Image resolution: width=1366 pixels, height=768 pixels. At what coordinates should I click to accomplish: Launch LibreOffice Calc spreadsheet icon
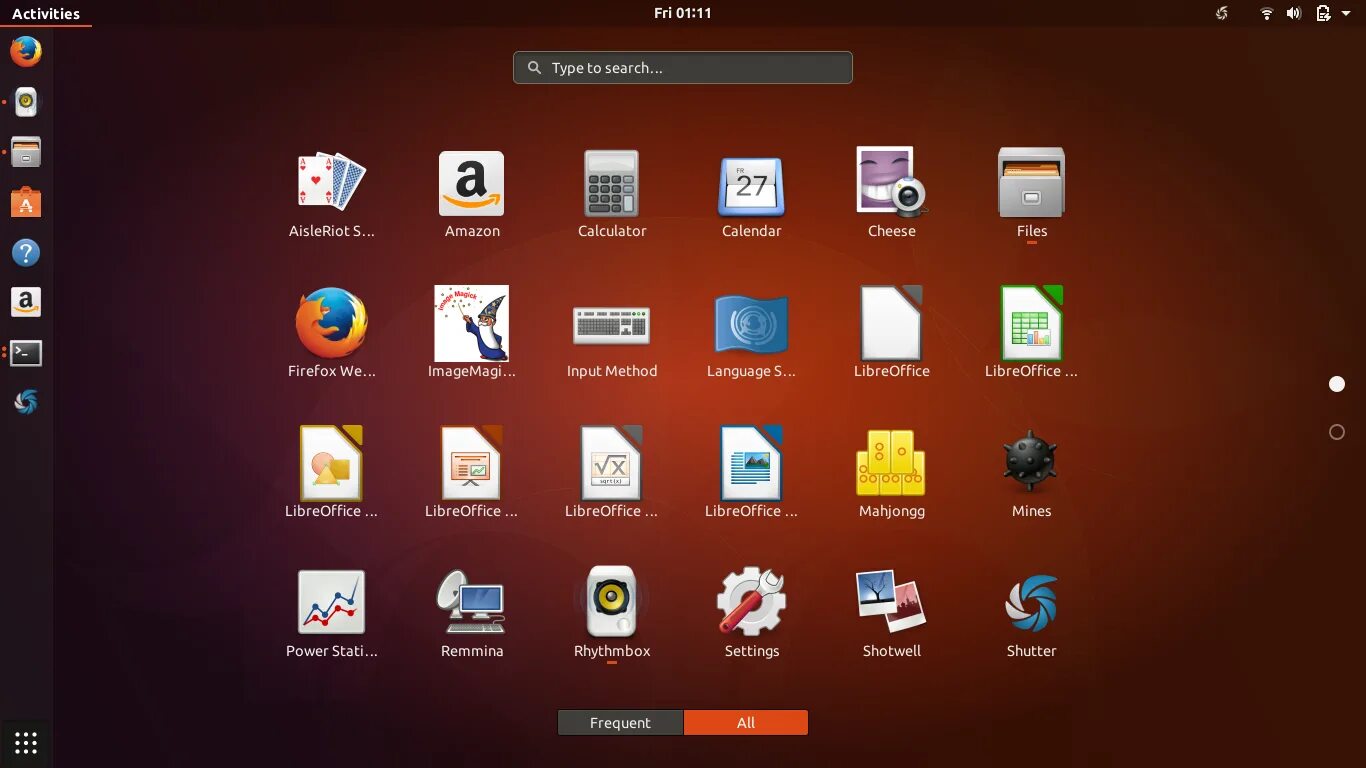pyautogui.click(x=1032, y=335)
